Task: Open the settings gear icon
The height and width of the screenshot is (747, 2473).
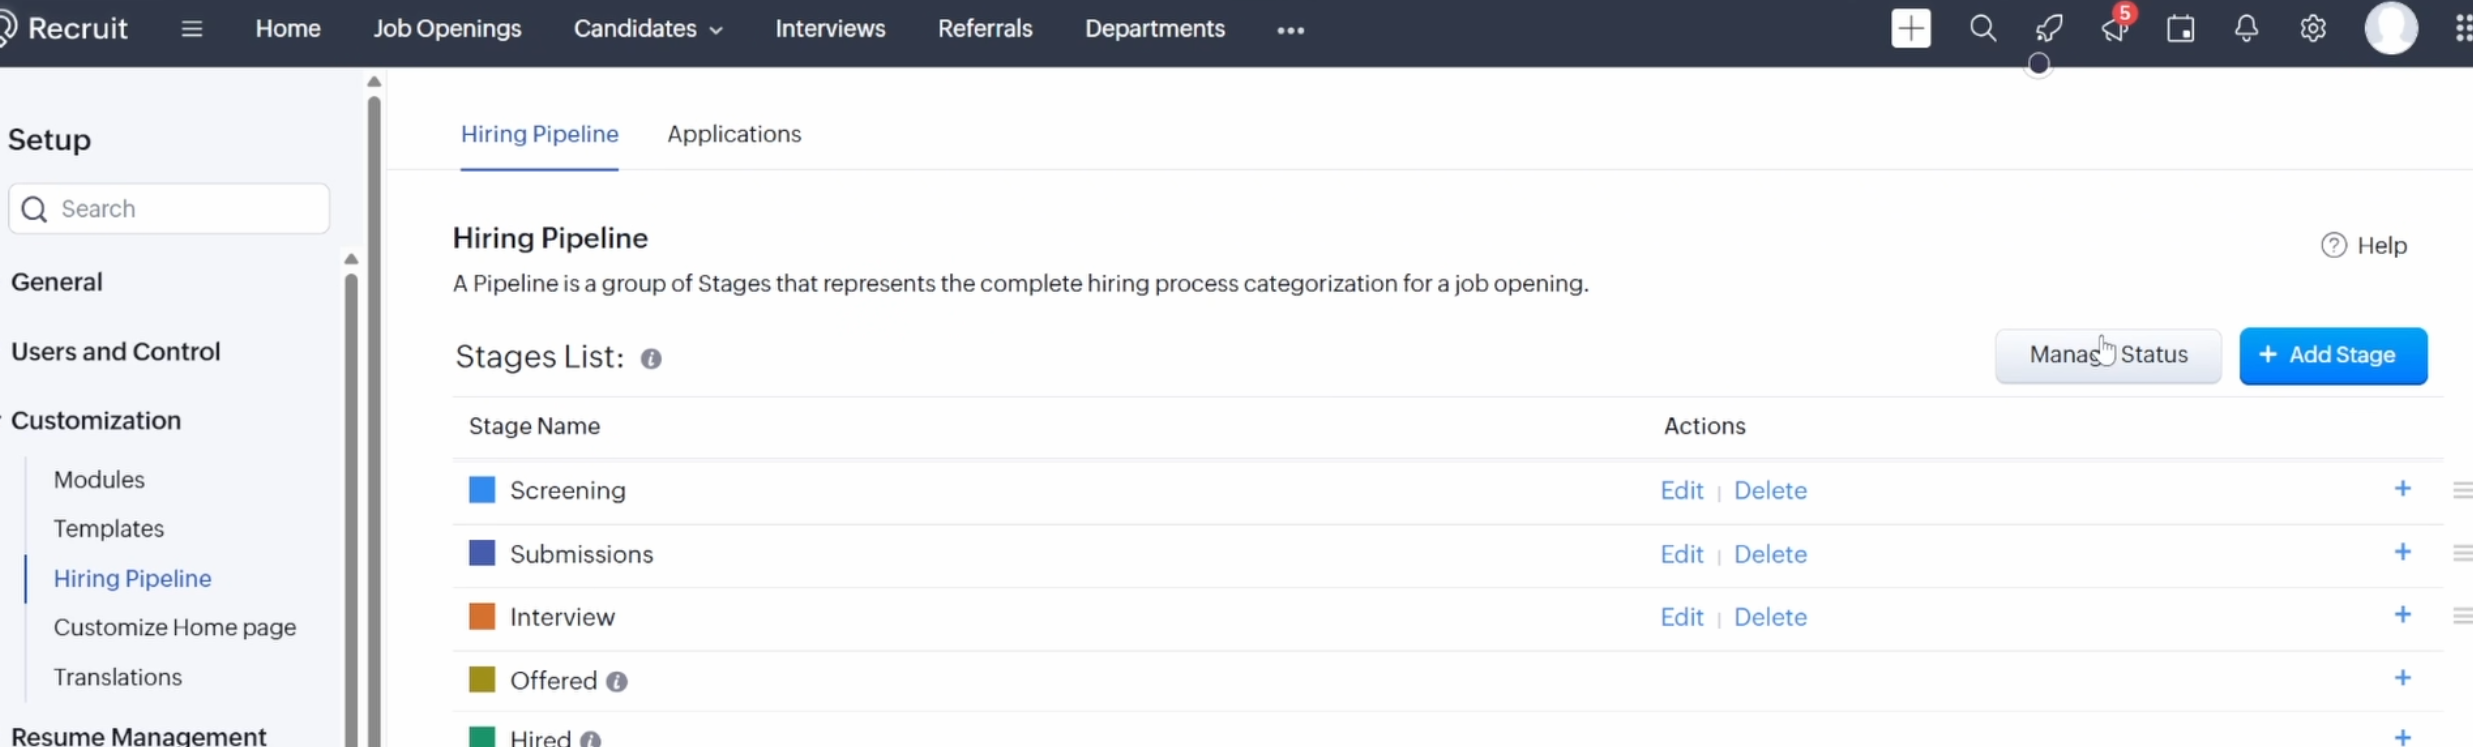Action: tap(2312, 29)
